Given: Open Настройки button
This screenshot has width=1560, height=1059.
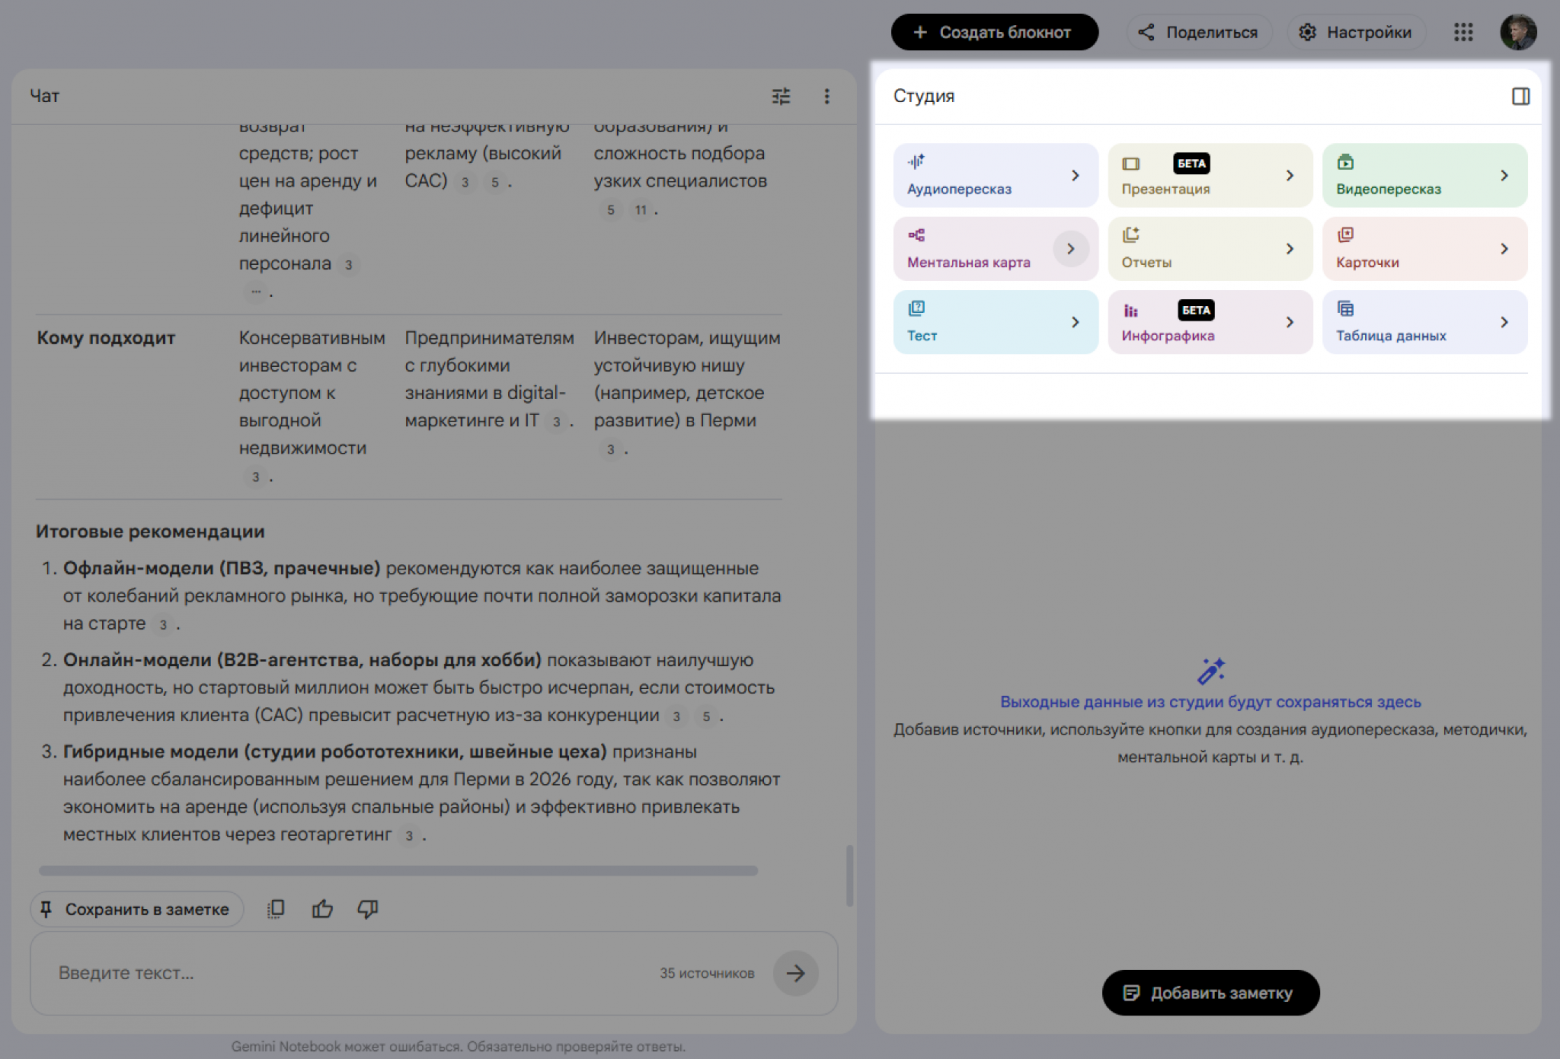Looking at the screenshot, I should click(1356, 32).
